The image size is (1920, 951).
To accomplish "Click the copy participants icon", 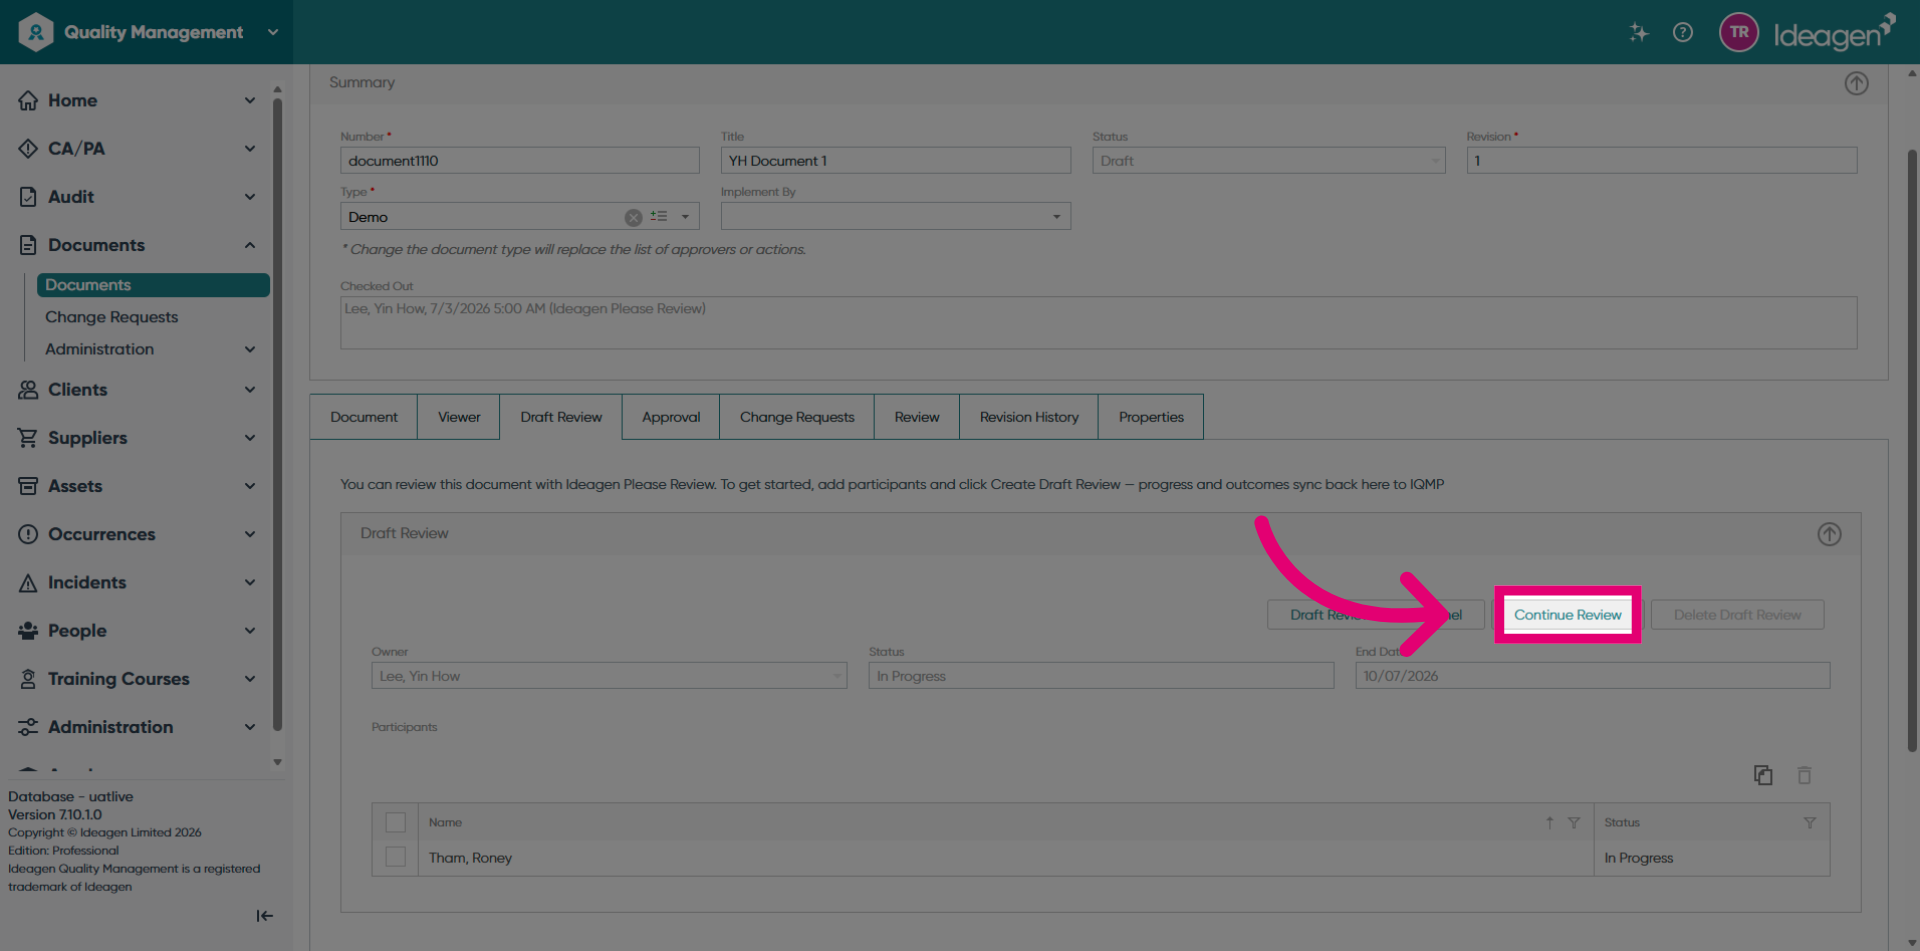I will [1763, 775].
